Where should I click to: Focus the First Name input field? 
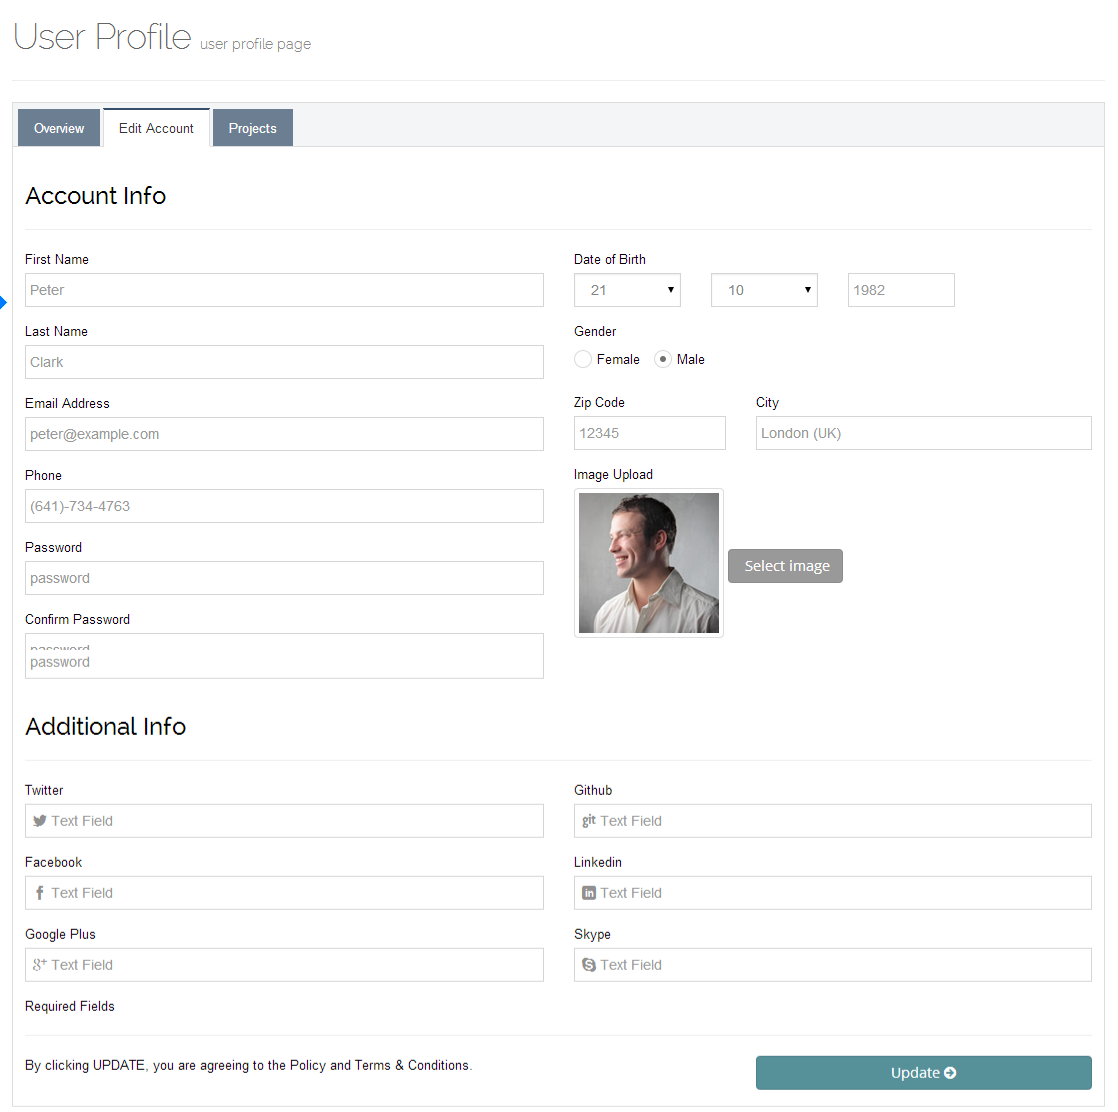[284, 290]
